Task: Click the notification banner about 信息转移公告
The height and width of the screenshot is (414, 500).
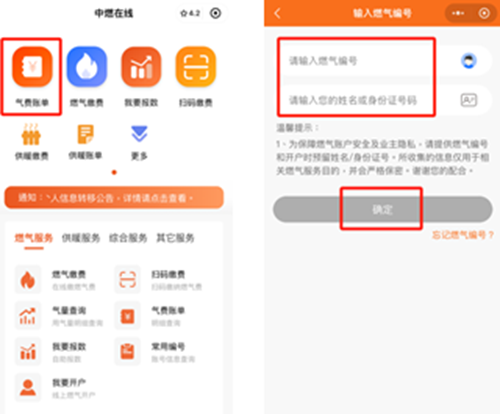Action: point(114,198)
